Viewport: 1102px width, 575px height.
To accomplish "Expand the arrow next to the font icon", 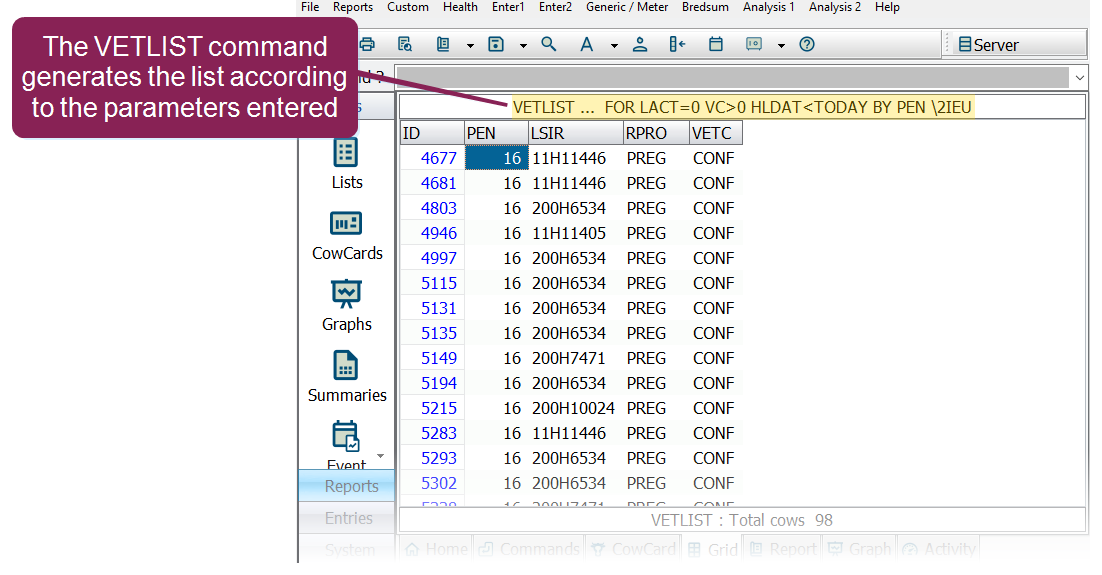I will 614,46.
